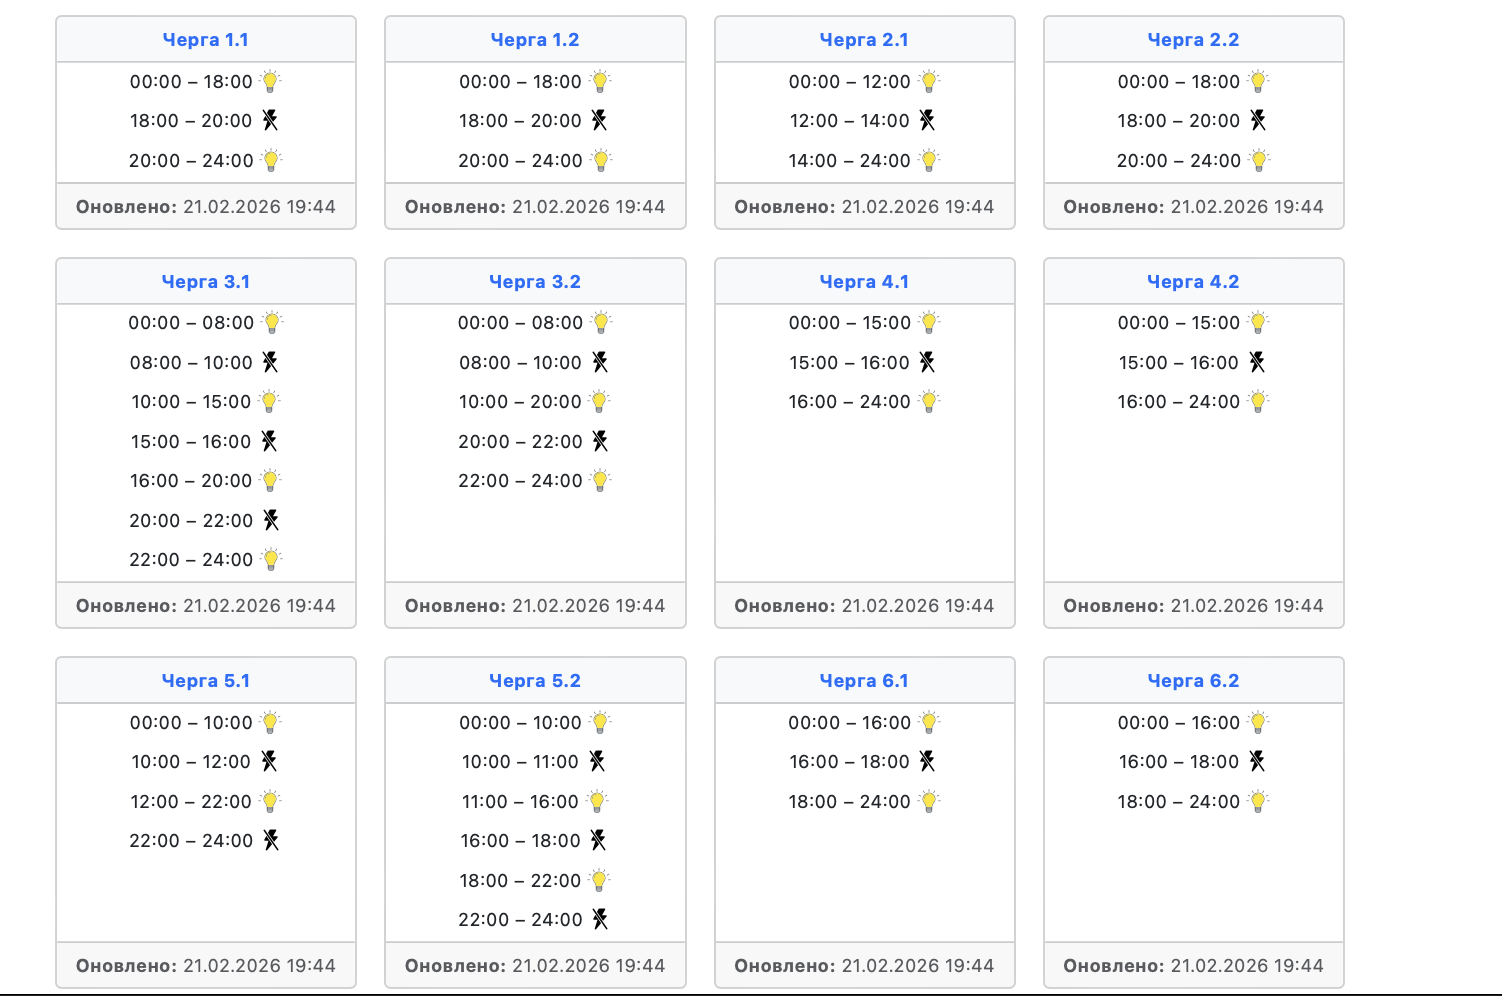Open the Черга 2.1 queue link
The height and width of the screenshot is (996, 1502).
pyautogui.click(x=864, y=40)
